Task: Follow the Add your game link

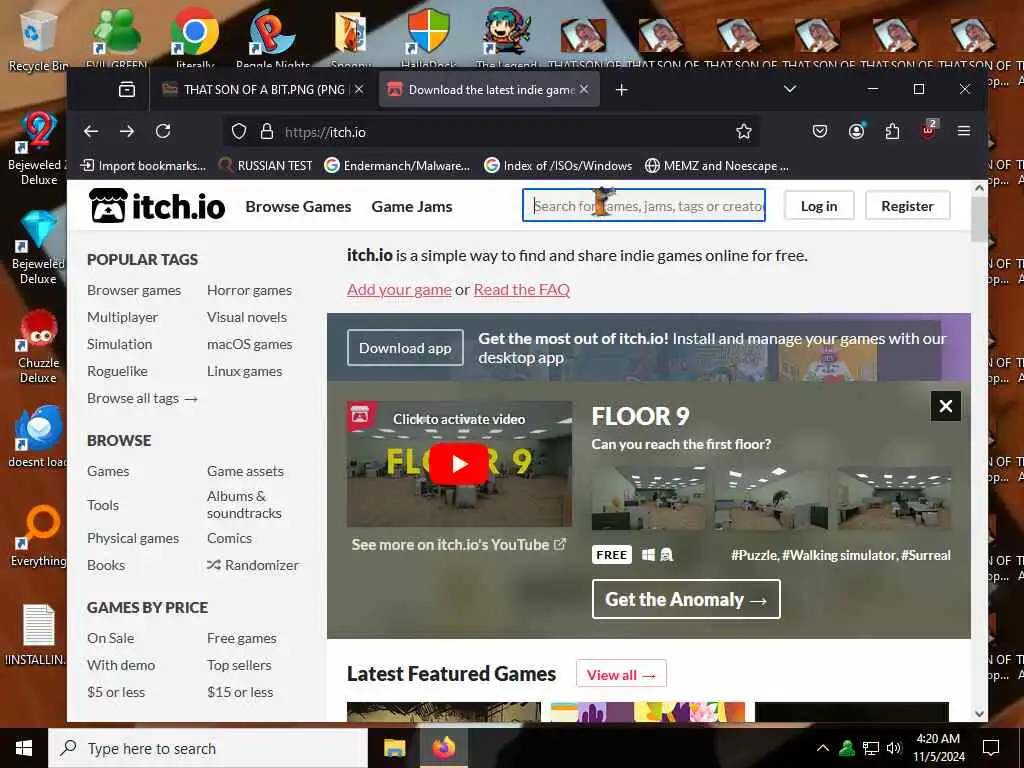Action: pos(399,289)
